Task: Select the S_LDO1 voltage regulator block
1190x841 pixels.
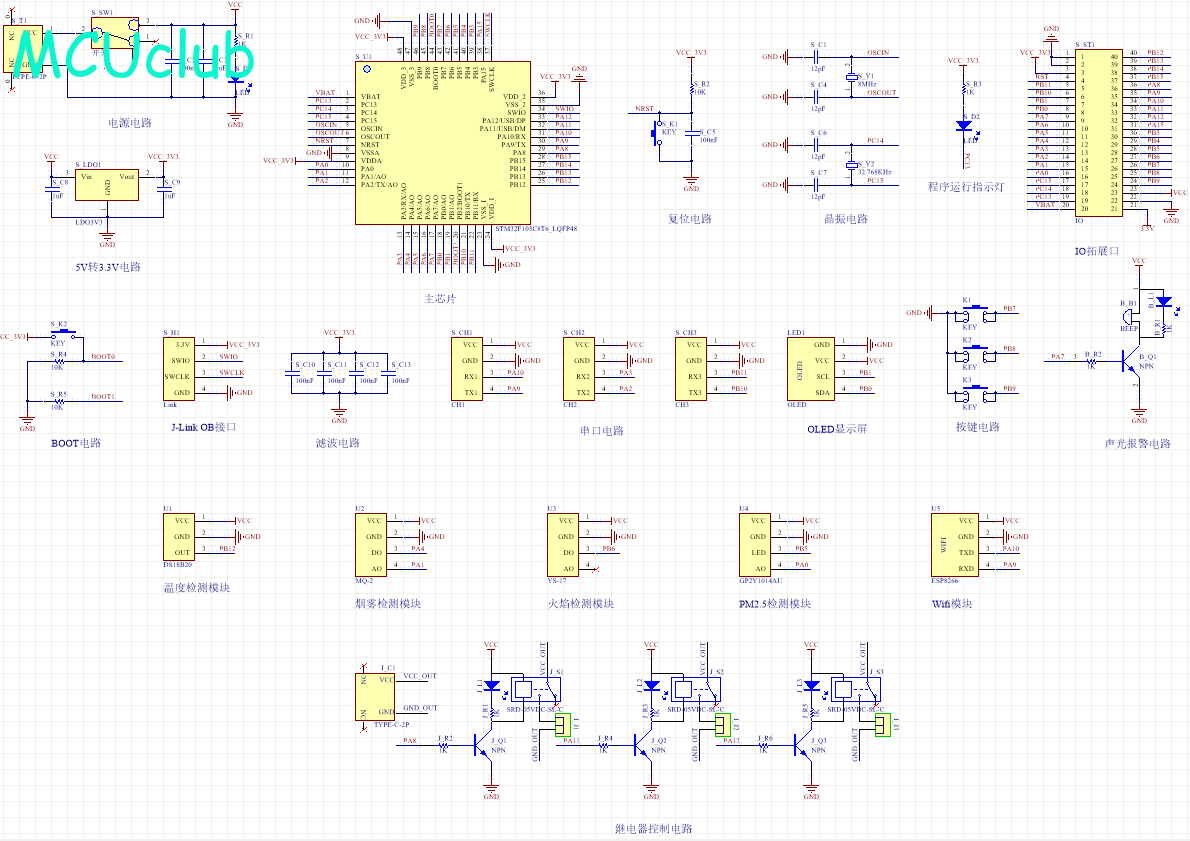Action: point(107,185)
